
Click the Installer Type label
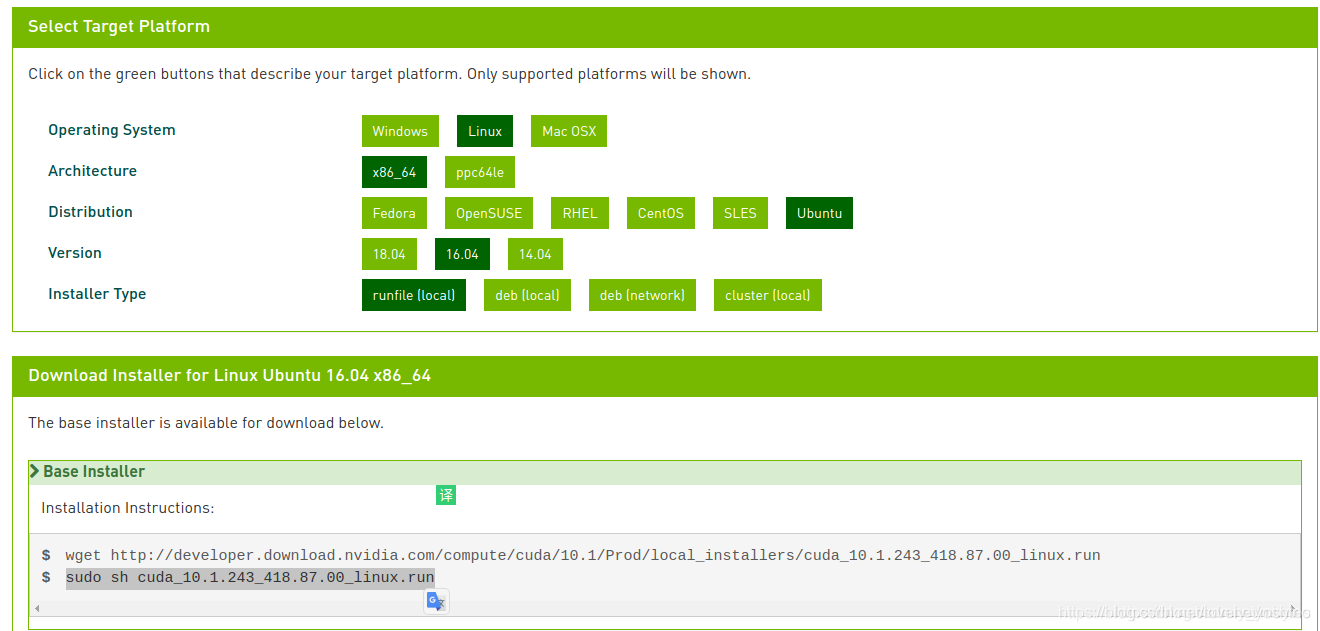click(x=97, y=294)
